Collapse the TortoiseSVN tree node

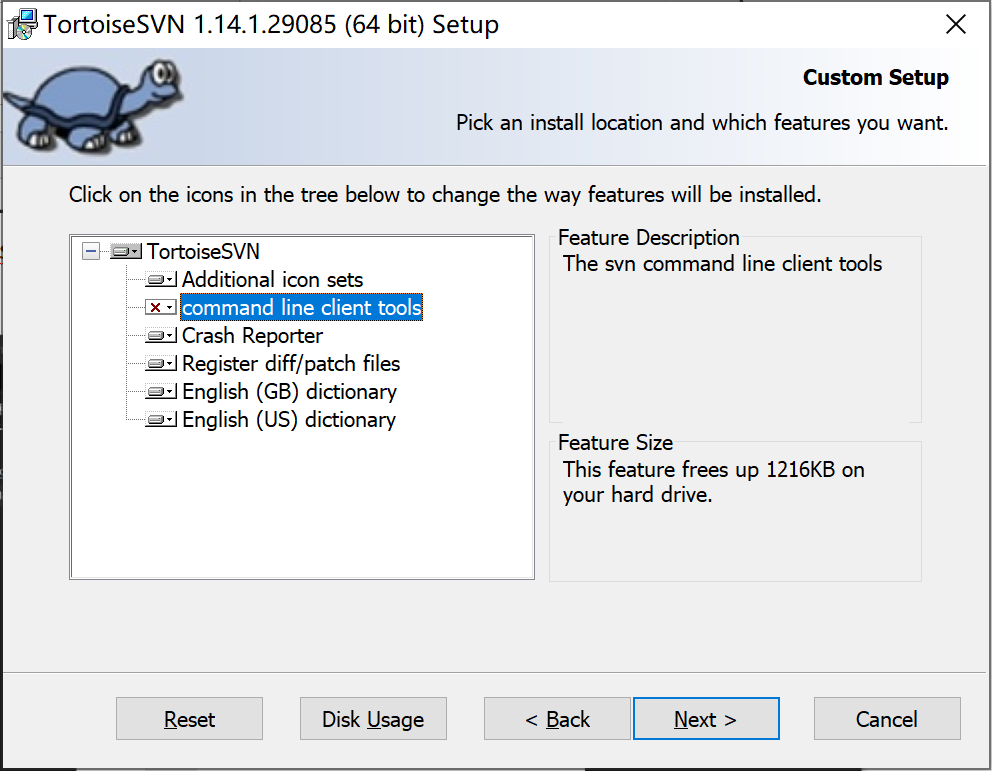[x=91, y=252]
